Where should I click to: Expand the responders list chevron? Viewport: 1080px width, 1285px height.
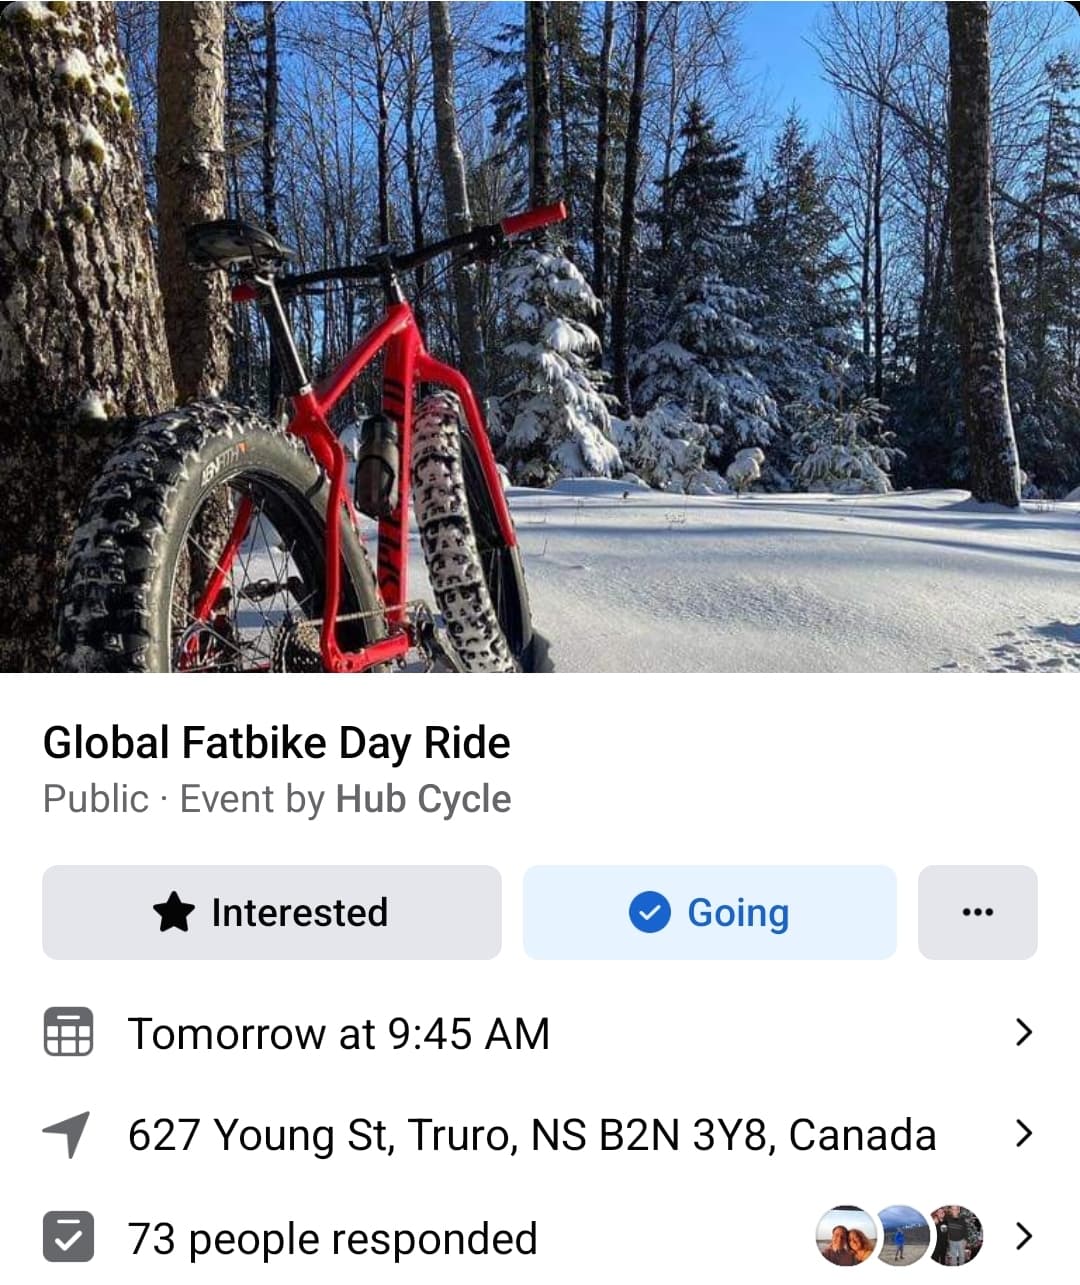pyautogui.click(x=1023, y=1237)
